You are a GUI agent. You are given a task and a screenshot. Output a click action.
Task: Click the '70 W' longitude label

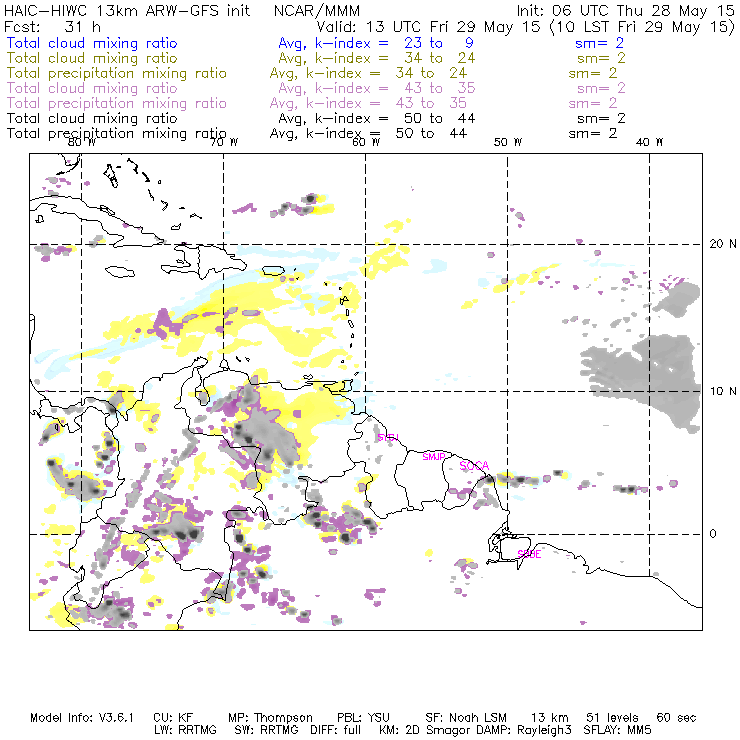(224, 142)
